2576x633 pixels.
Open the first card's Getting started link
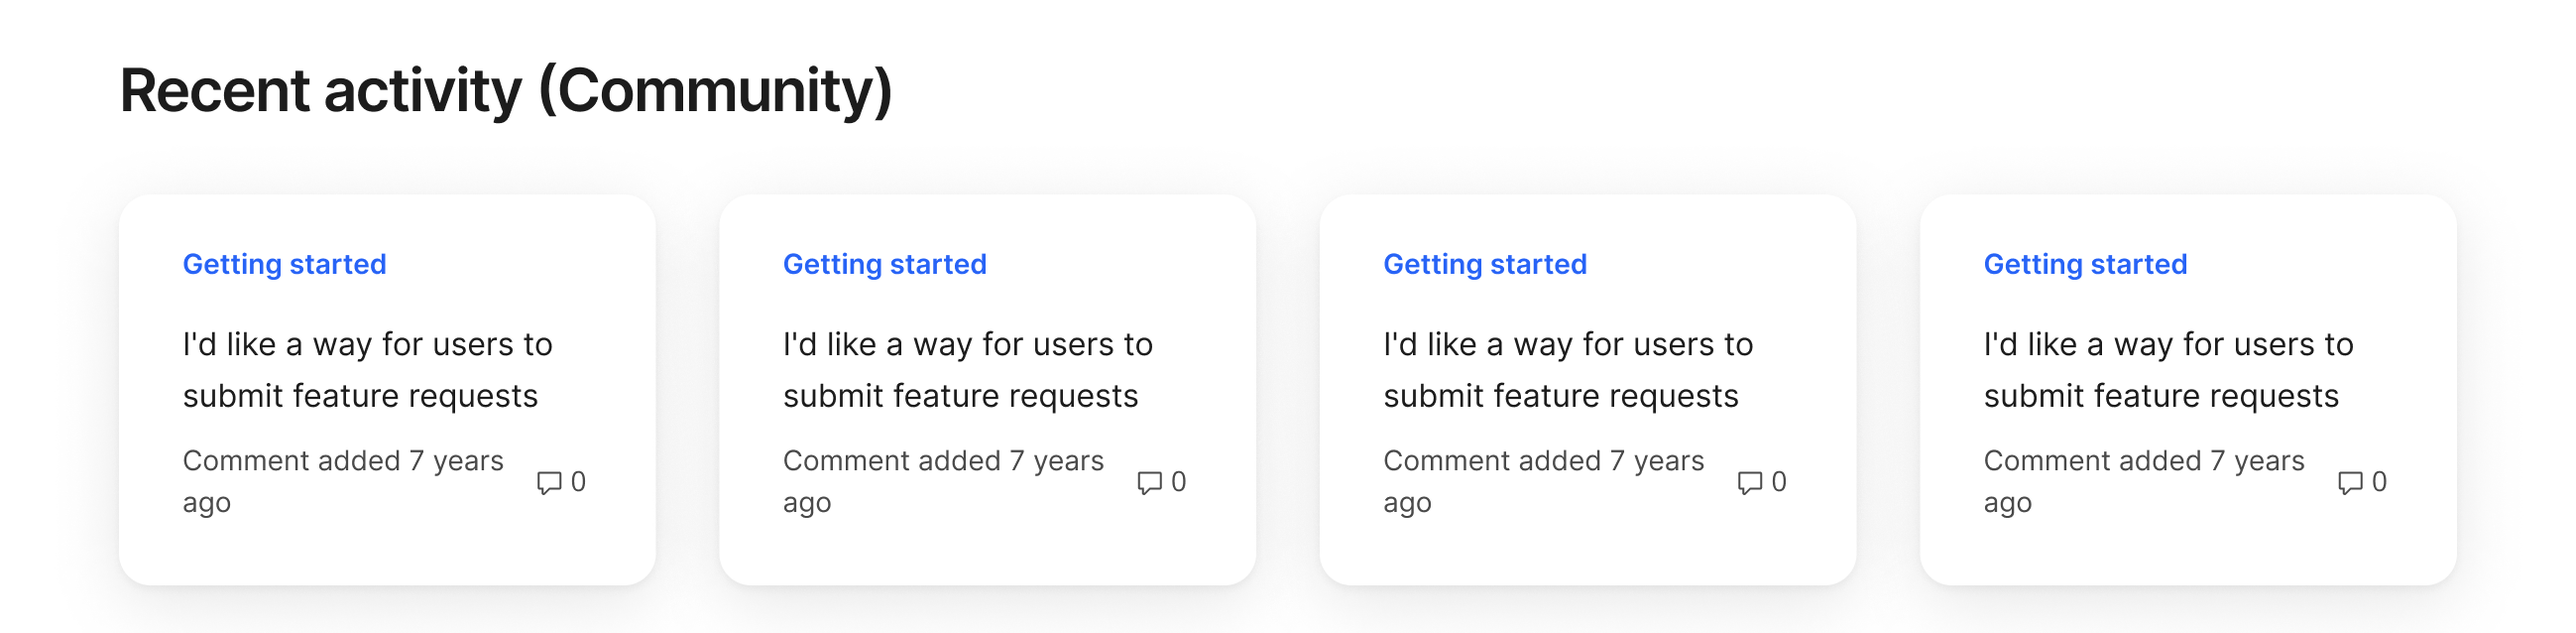(284, 264)
